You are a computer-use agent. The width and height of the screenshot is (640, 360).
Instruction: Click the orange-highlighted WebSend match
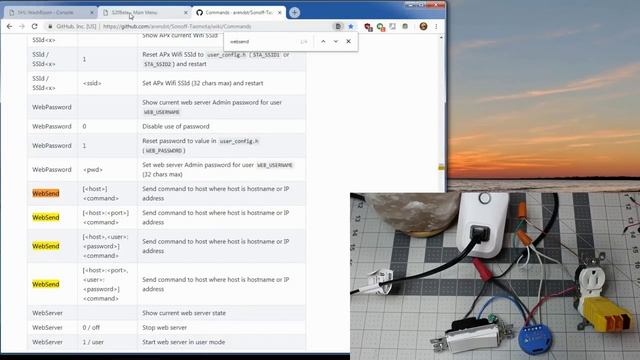pyautogui.click(x=46, y=193)
